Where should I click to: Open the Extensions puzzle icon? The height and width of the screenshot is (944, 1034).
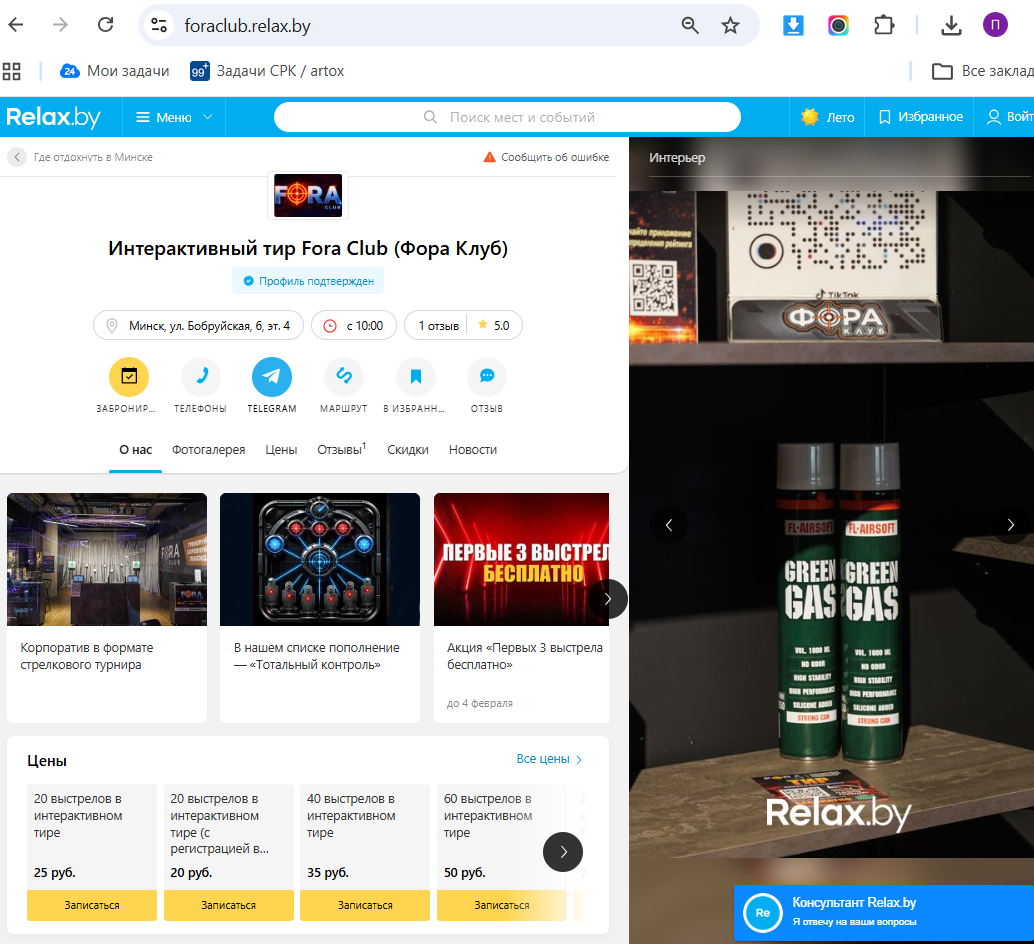[x=884, y=26]
